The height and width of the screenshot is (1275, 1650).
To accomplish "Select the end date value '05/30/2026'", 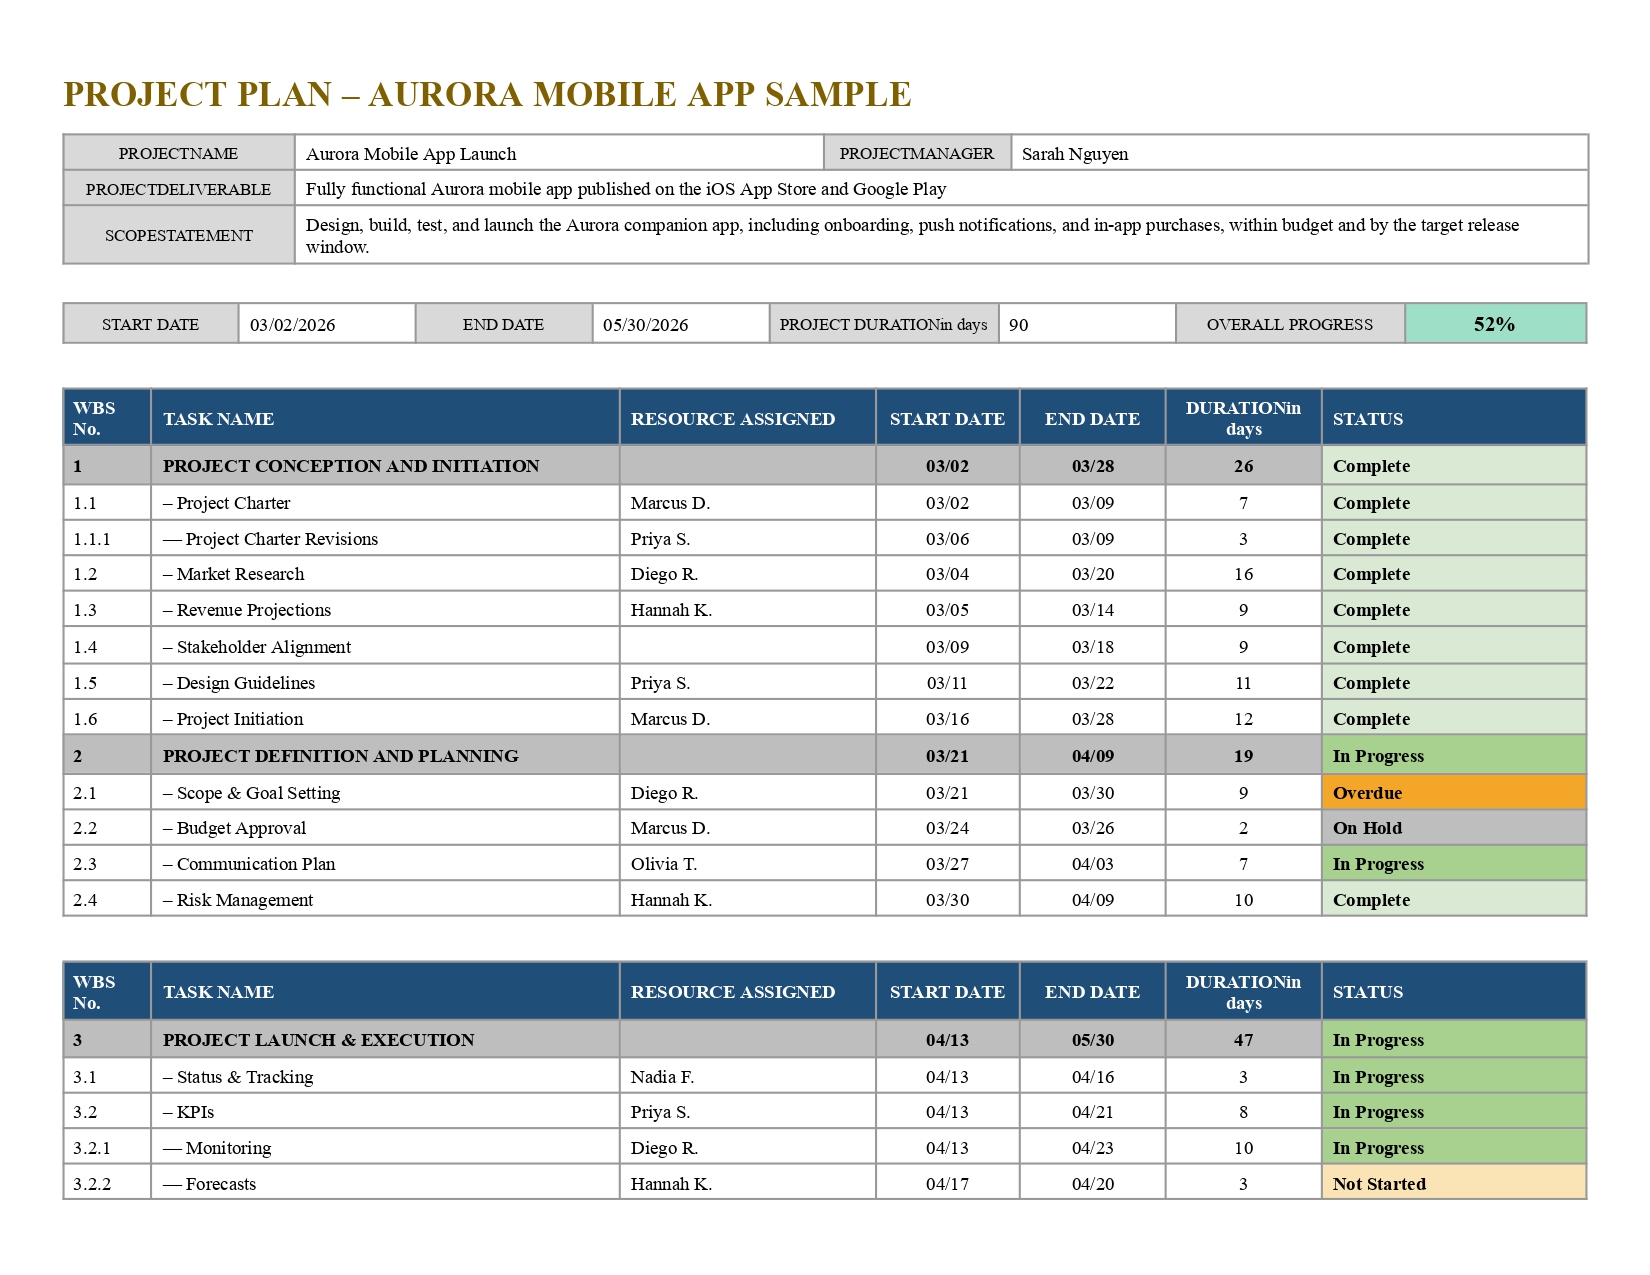I will [646, 325].
